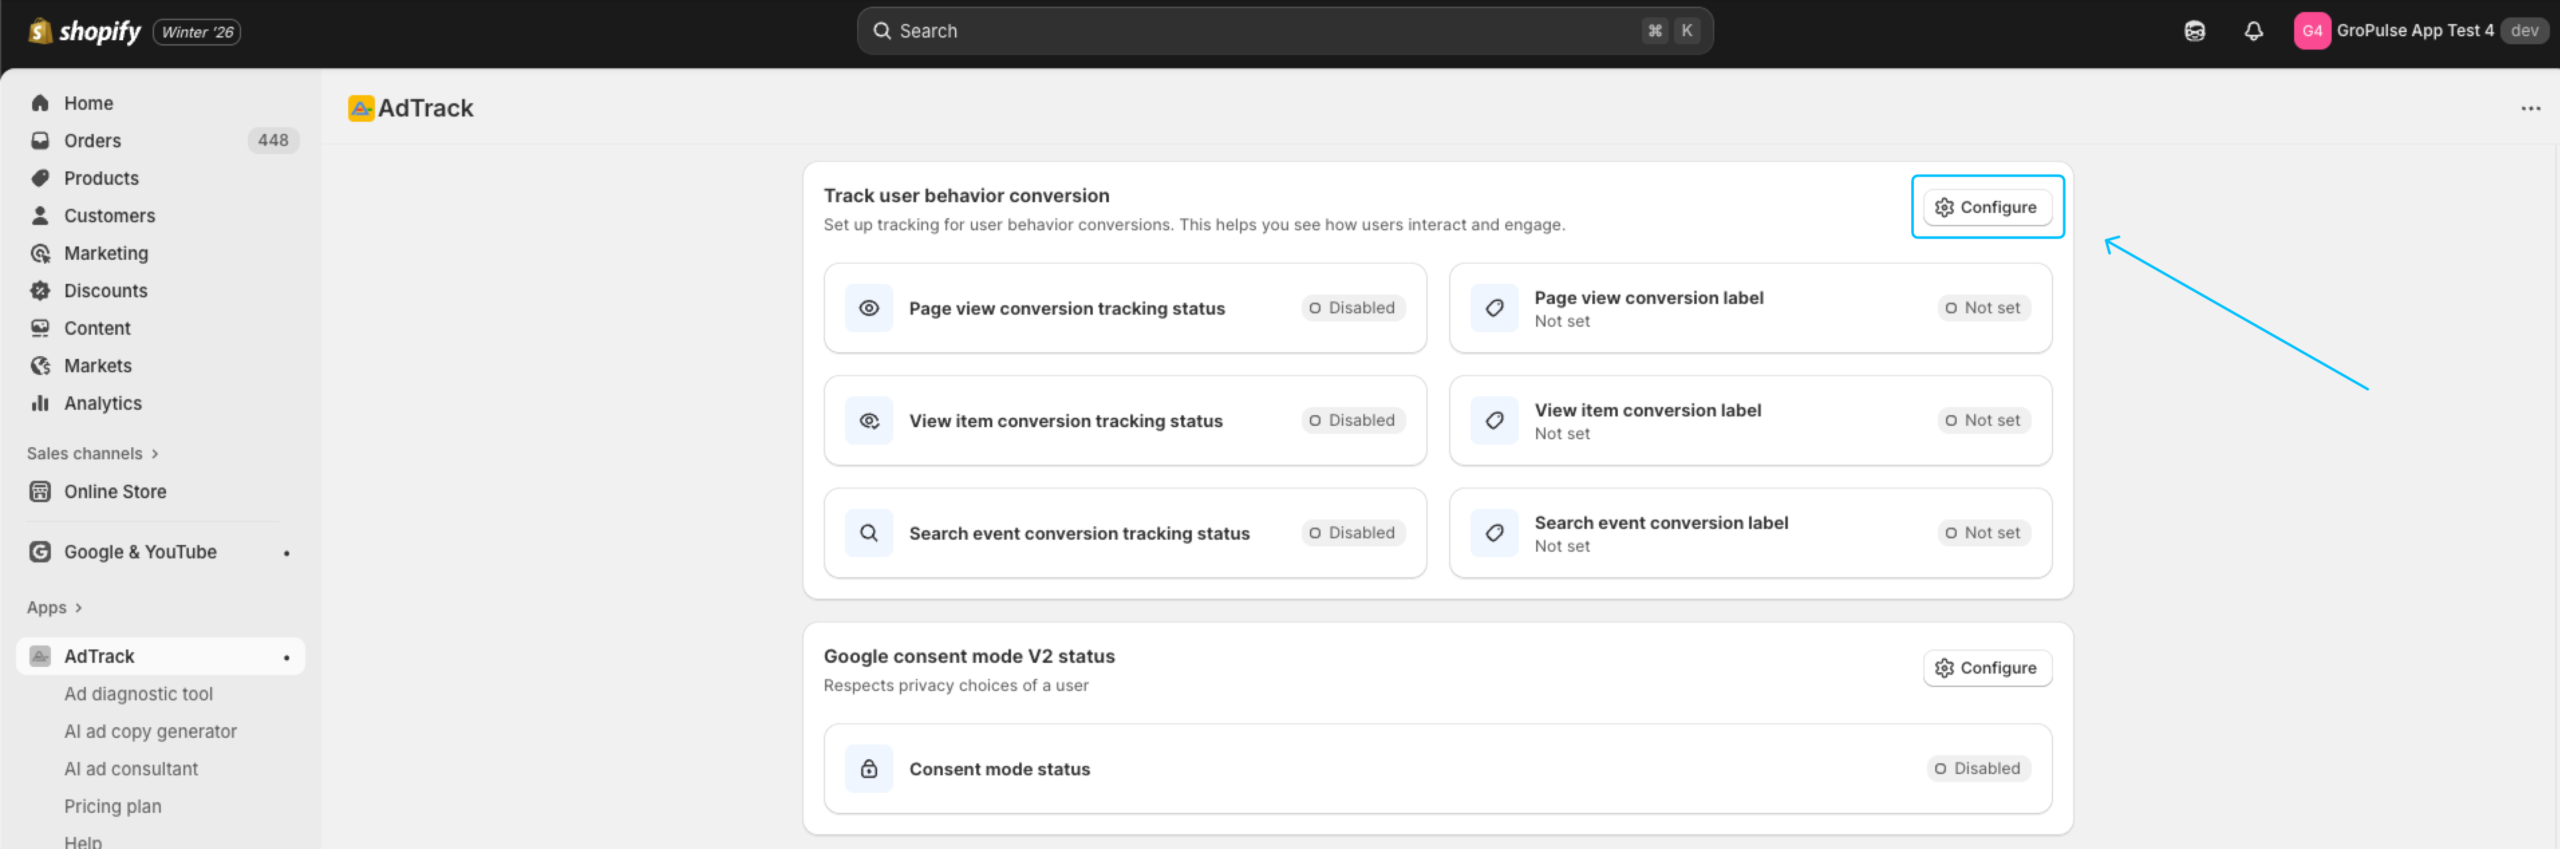Open the G4 store avatar
The height and width of the screenshot is (849, 2560).
(x=2311, y=31)
